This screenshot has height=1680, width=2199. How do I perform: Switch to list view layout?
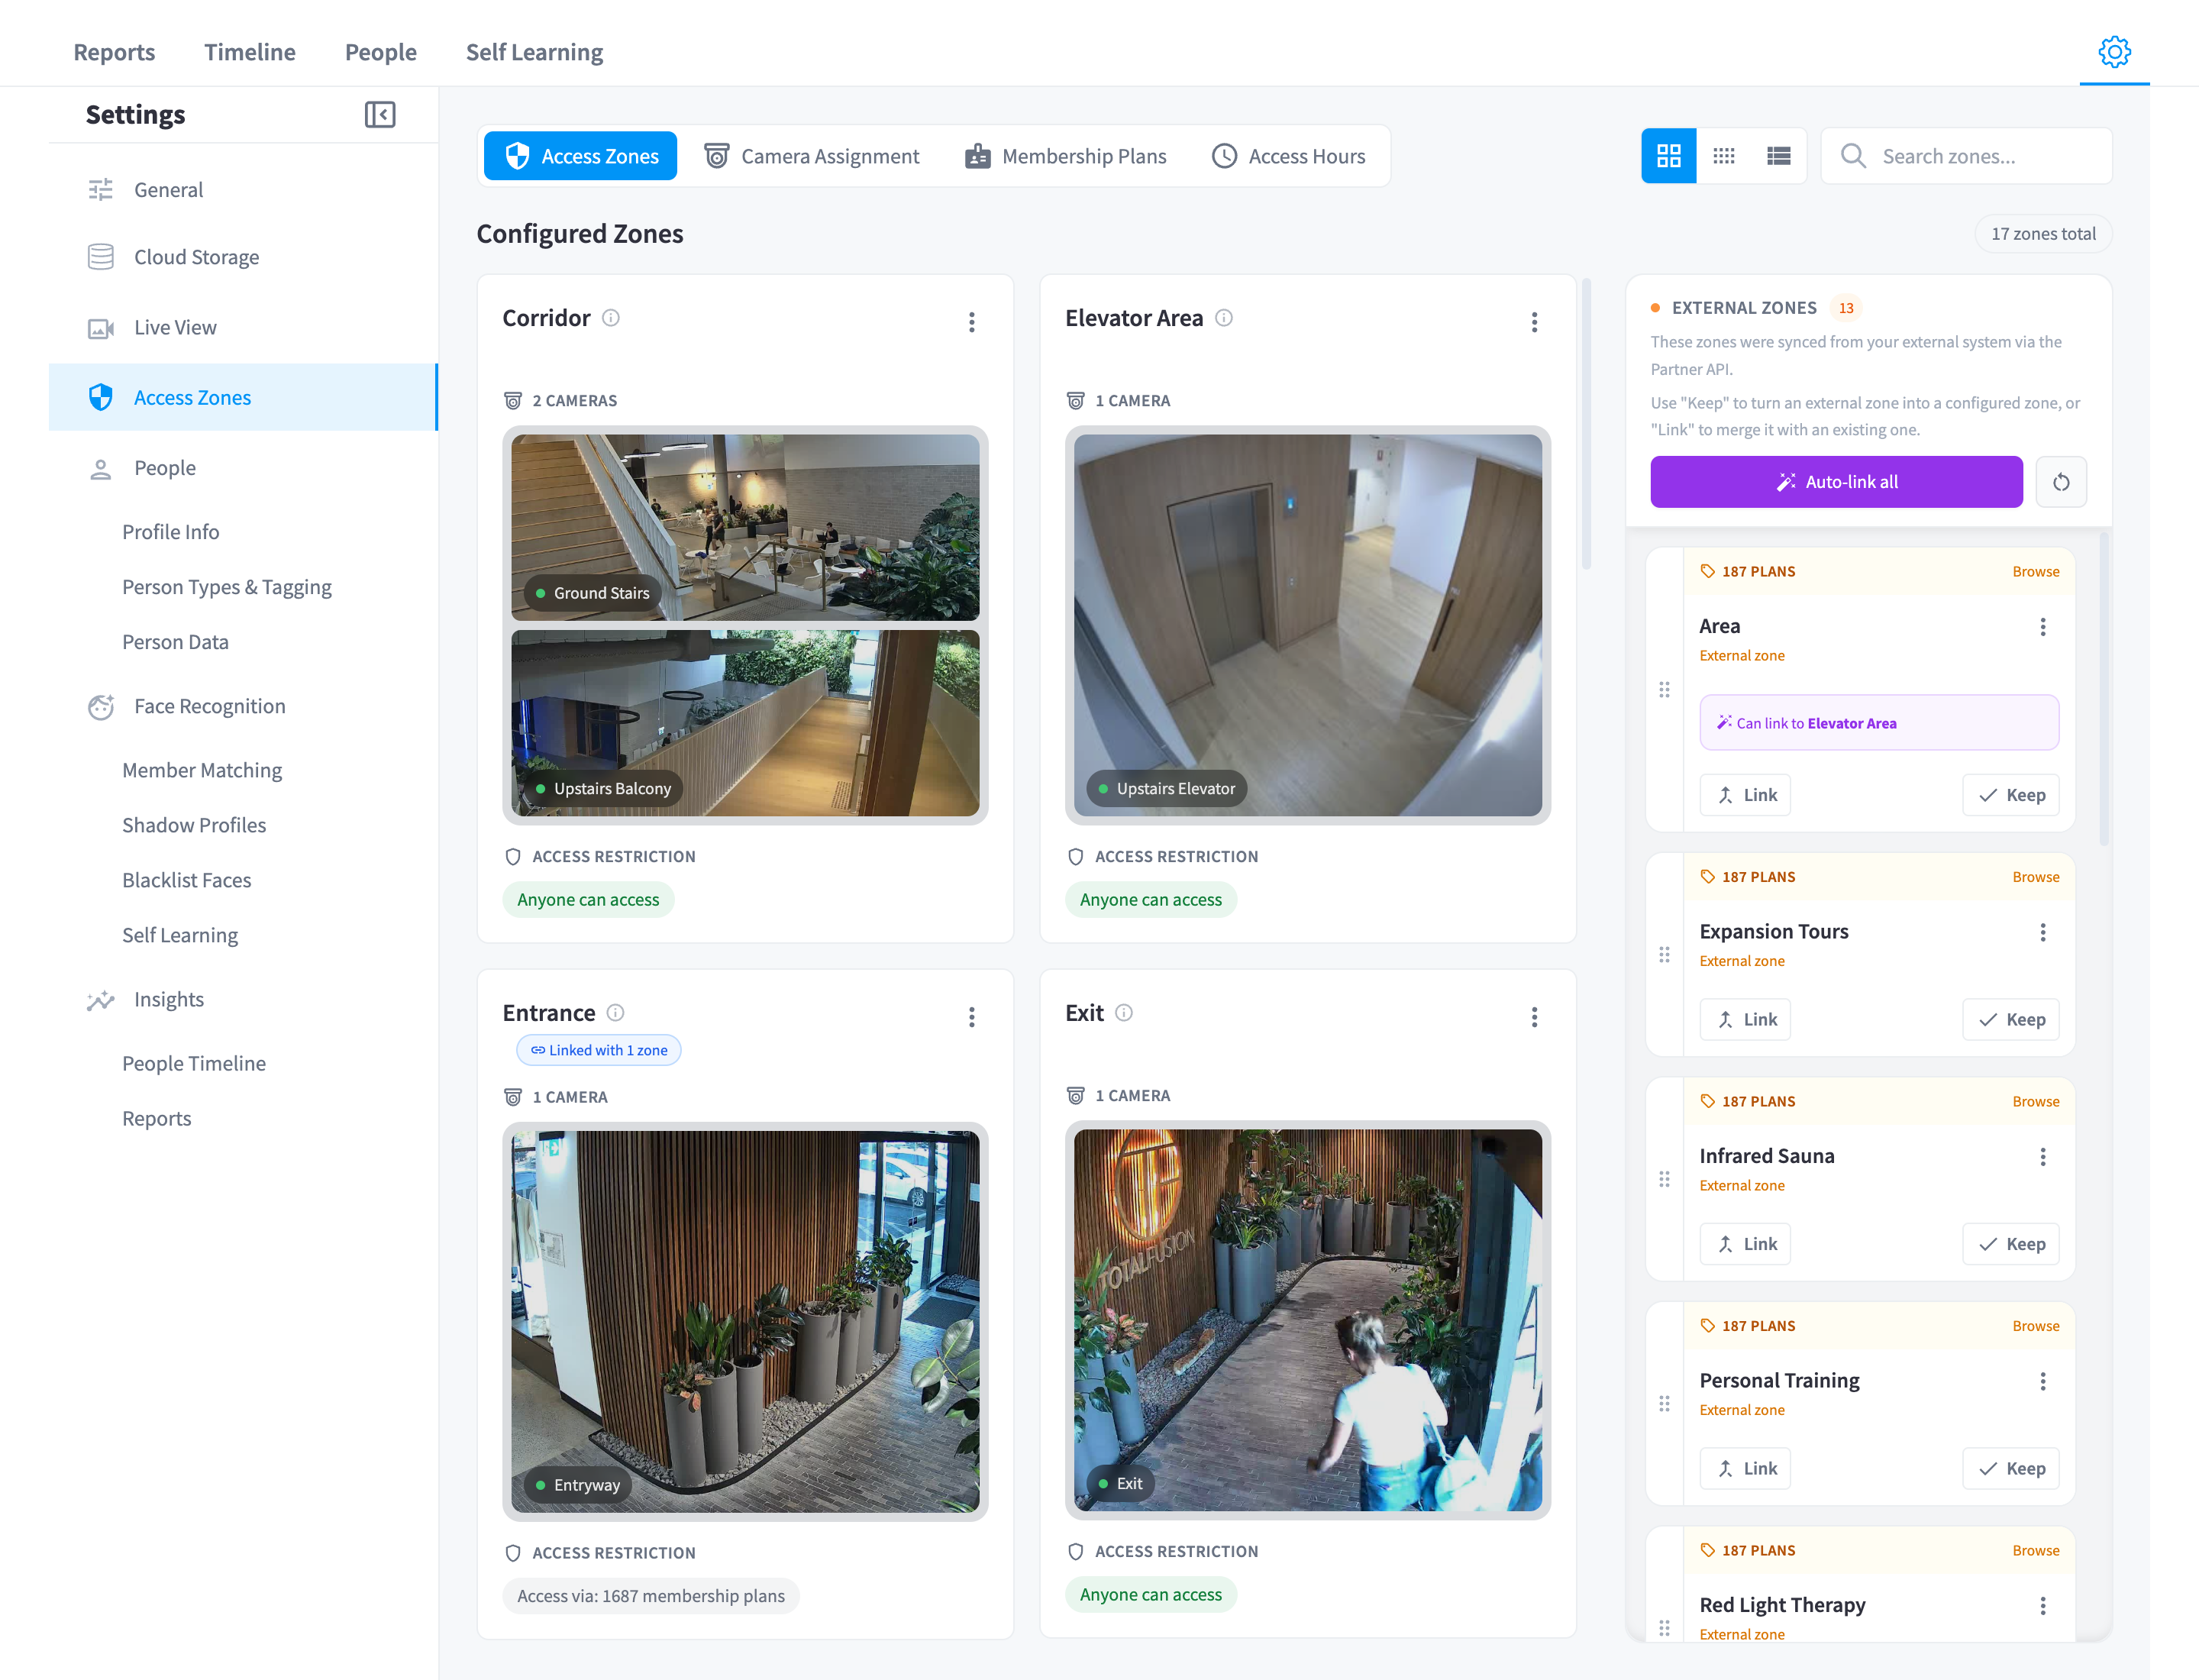click(1778, 156)
